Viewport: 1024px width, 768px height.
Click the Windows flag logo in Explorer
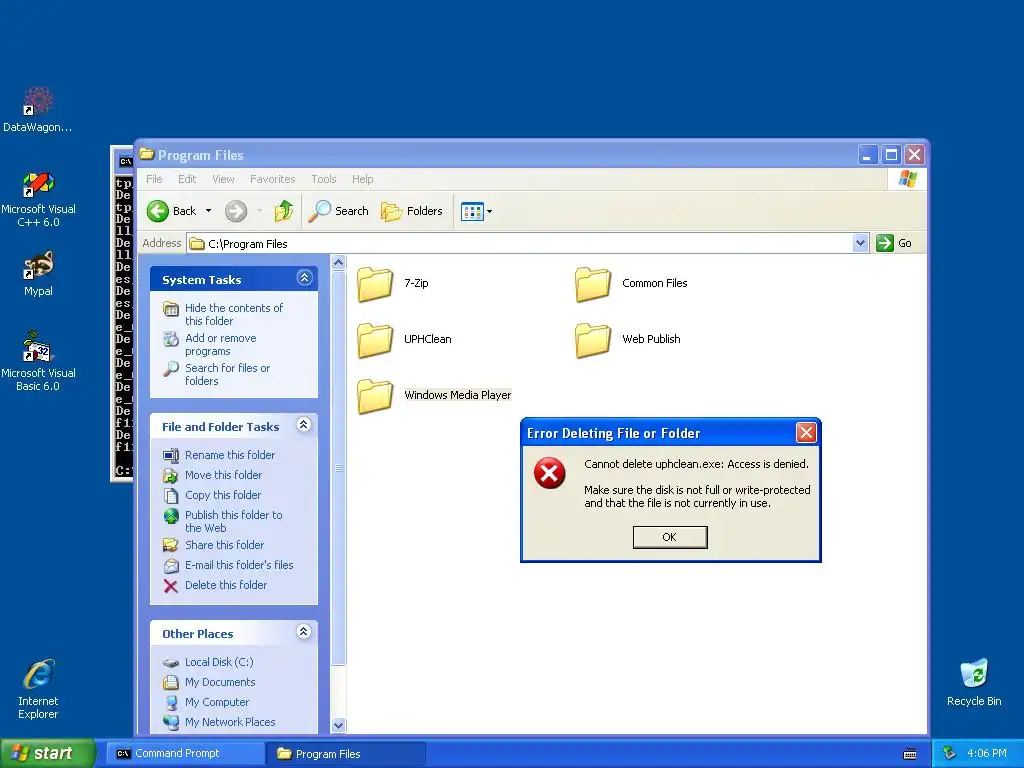[907, 179]
